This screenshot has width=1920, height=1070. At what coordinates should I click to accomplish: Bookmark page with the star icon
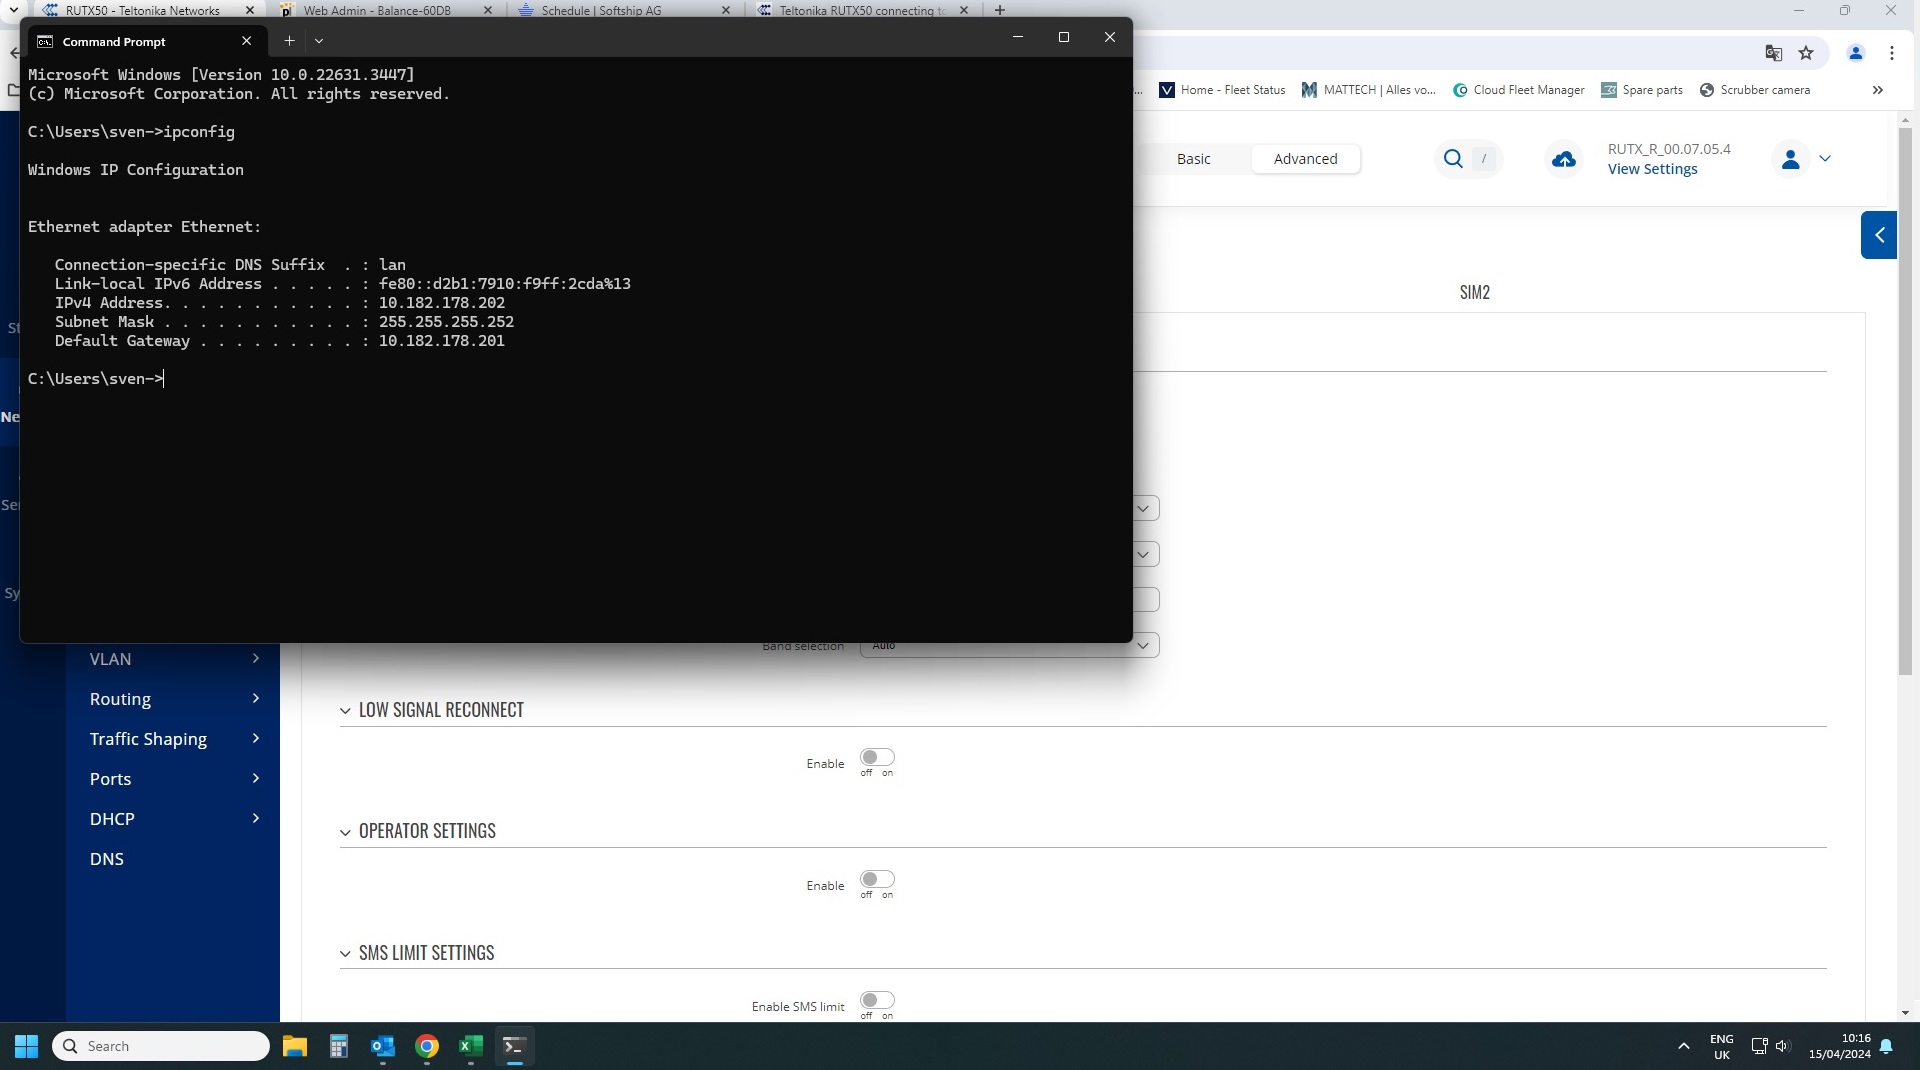1806,53
